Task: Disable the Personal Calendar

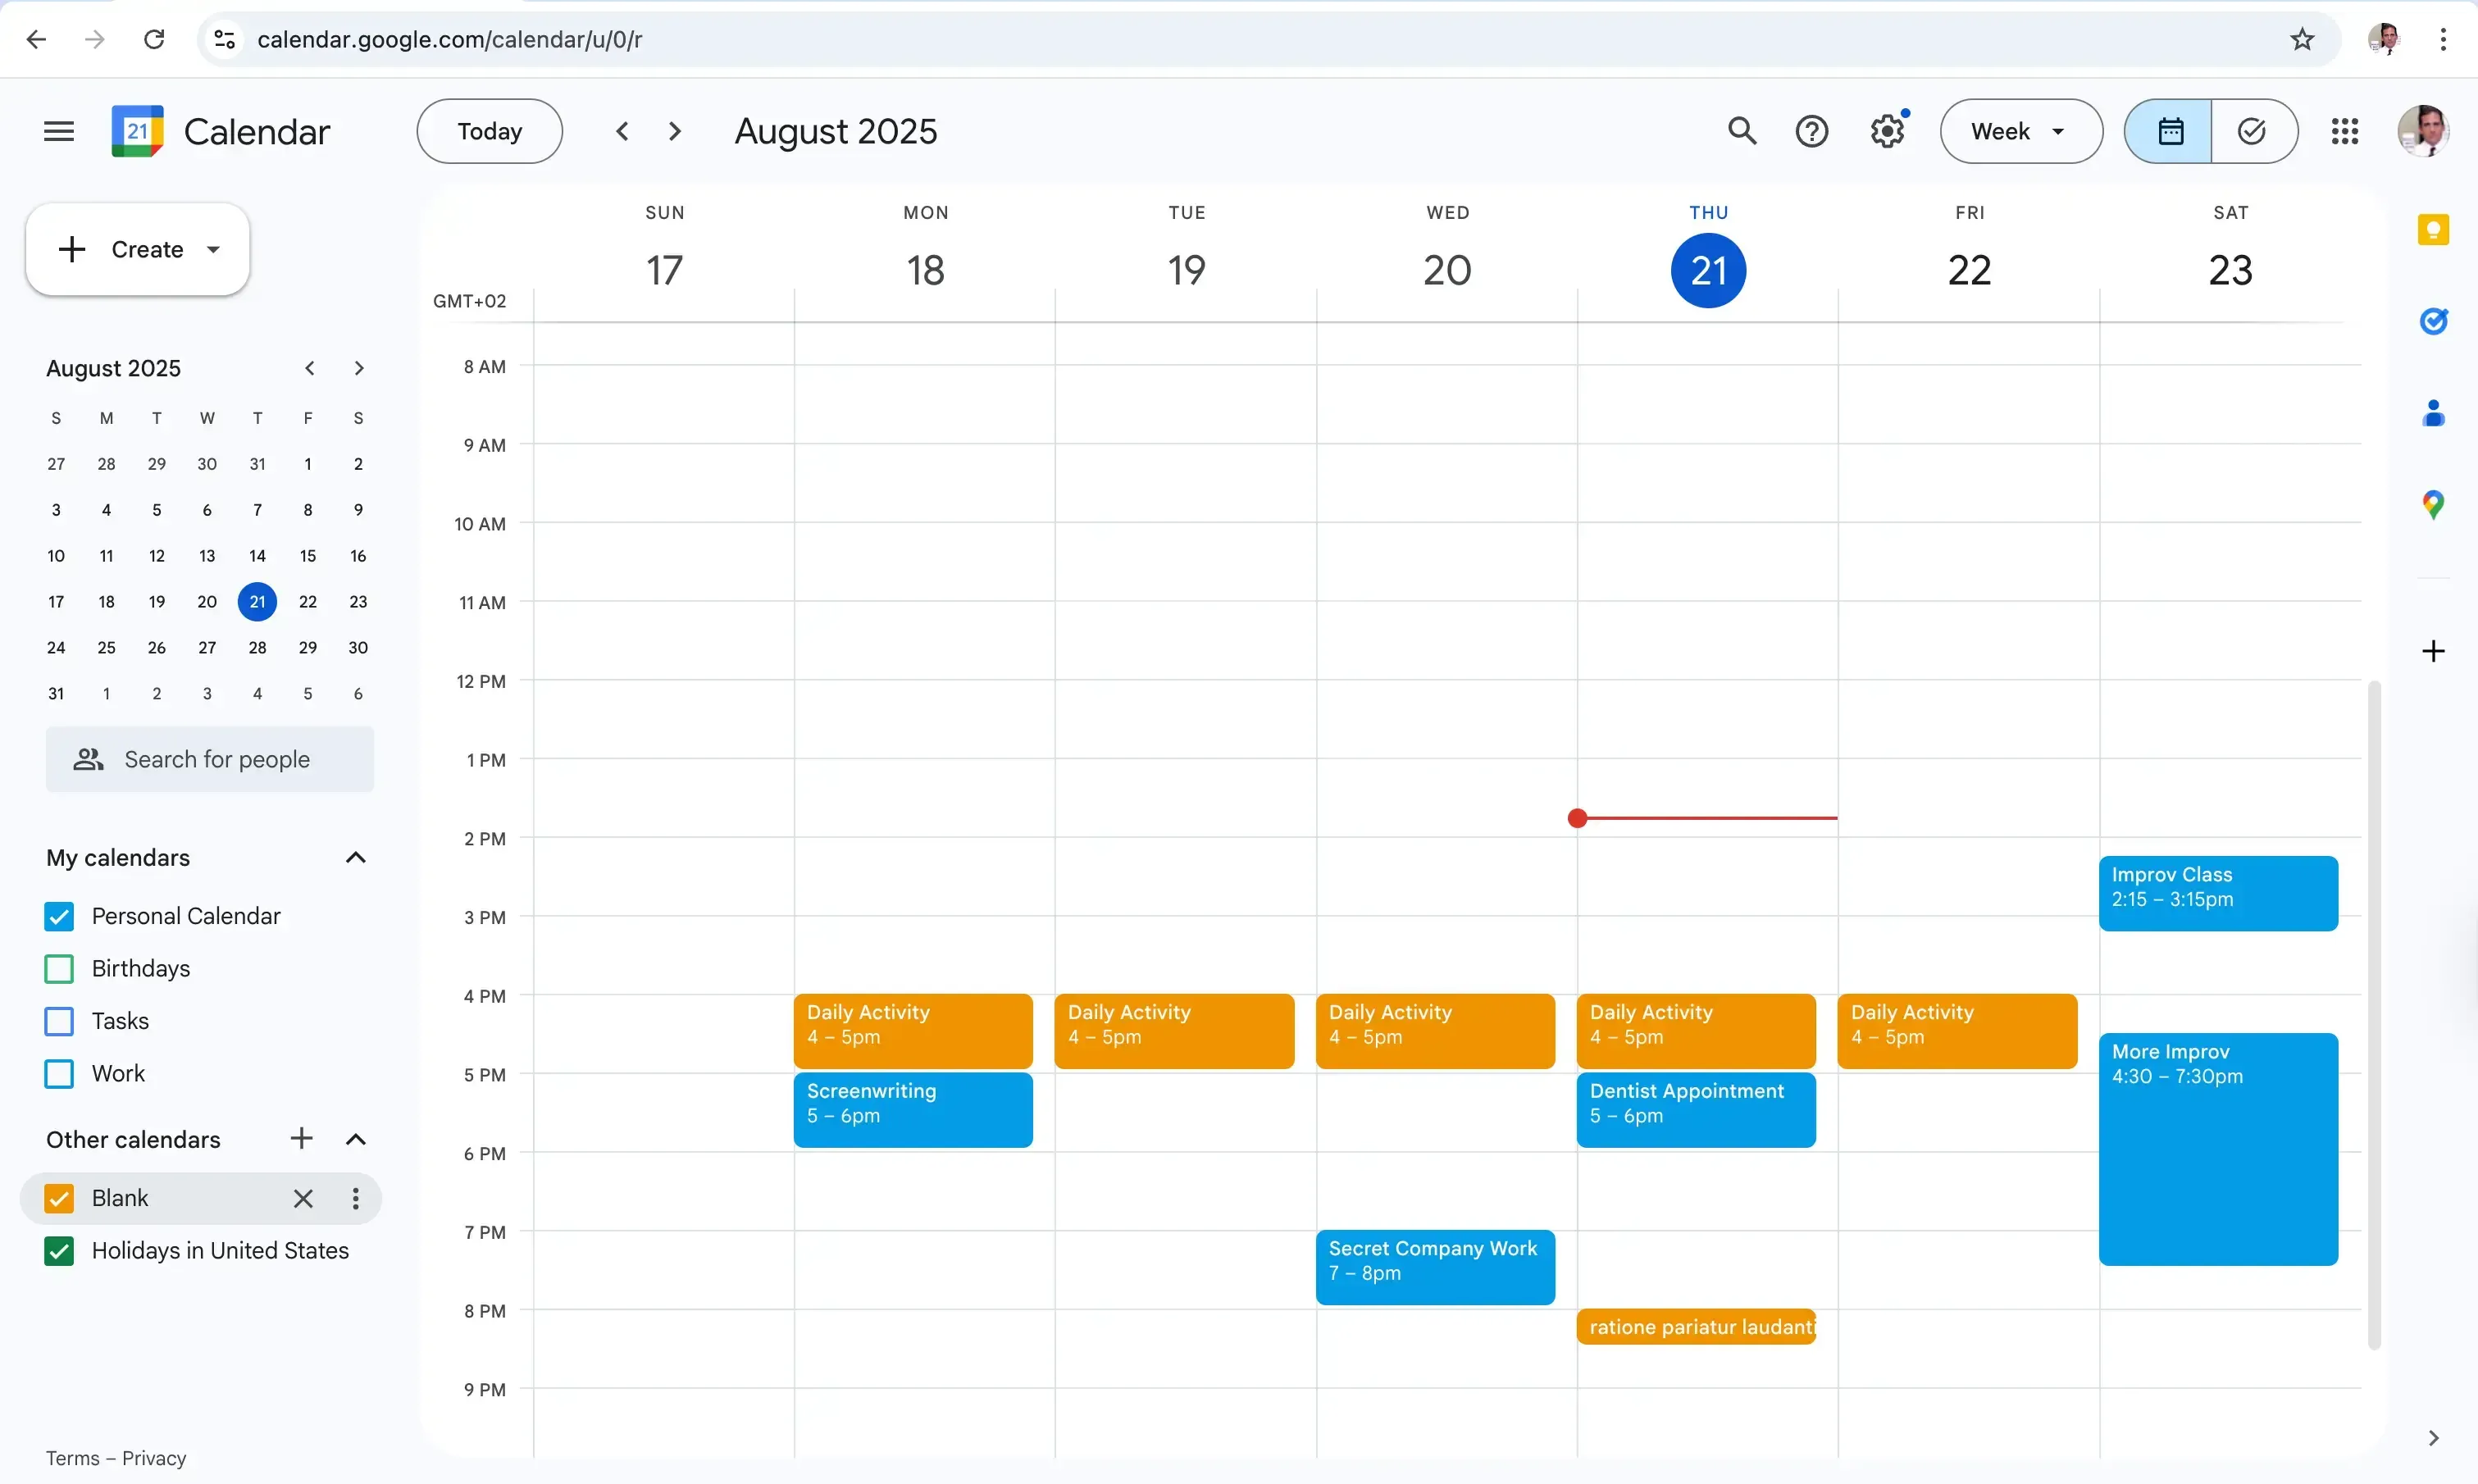Action: pyautogui.click(x=59, y=916)
